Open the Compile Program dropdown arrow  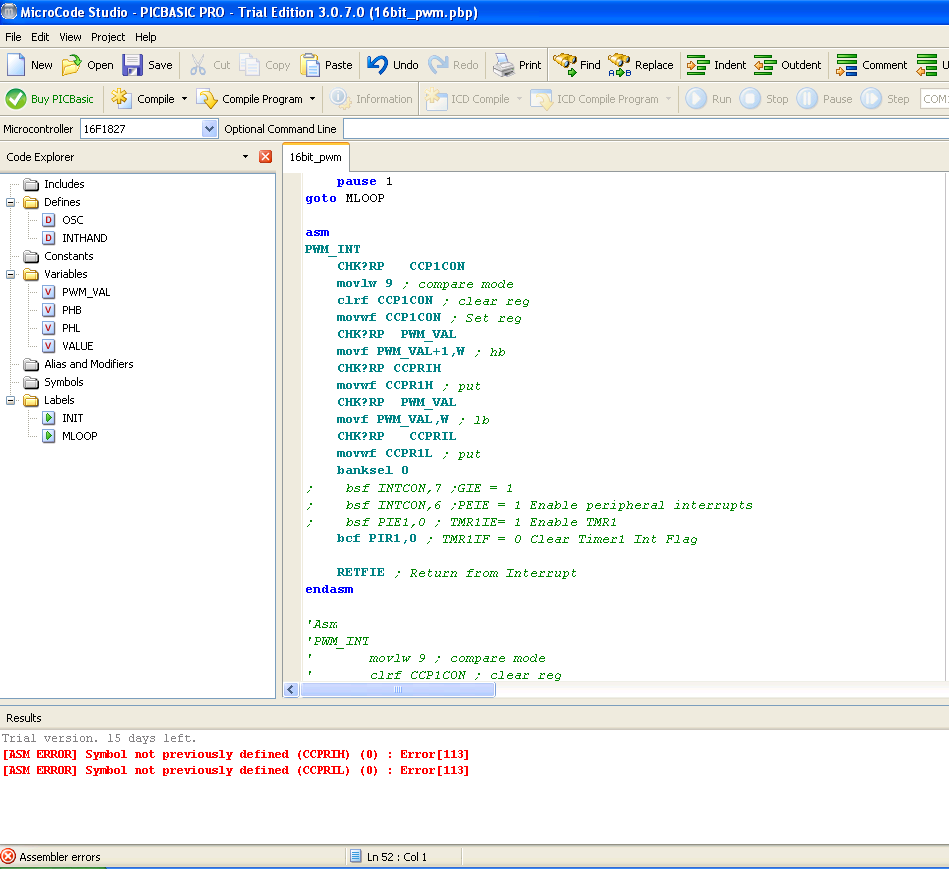click(x=312, y=99)
